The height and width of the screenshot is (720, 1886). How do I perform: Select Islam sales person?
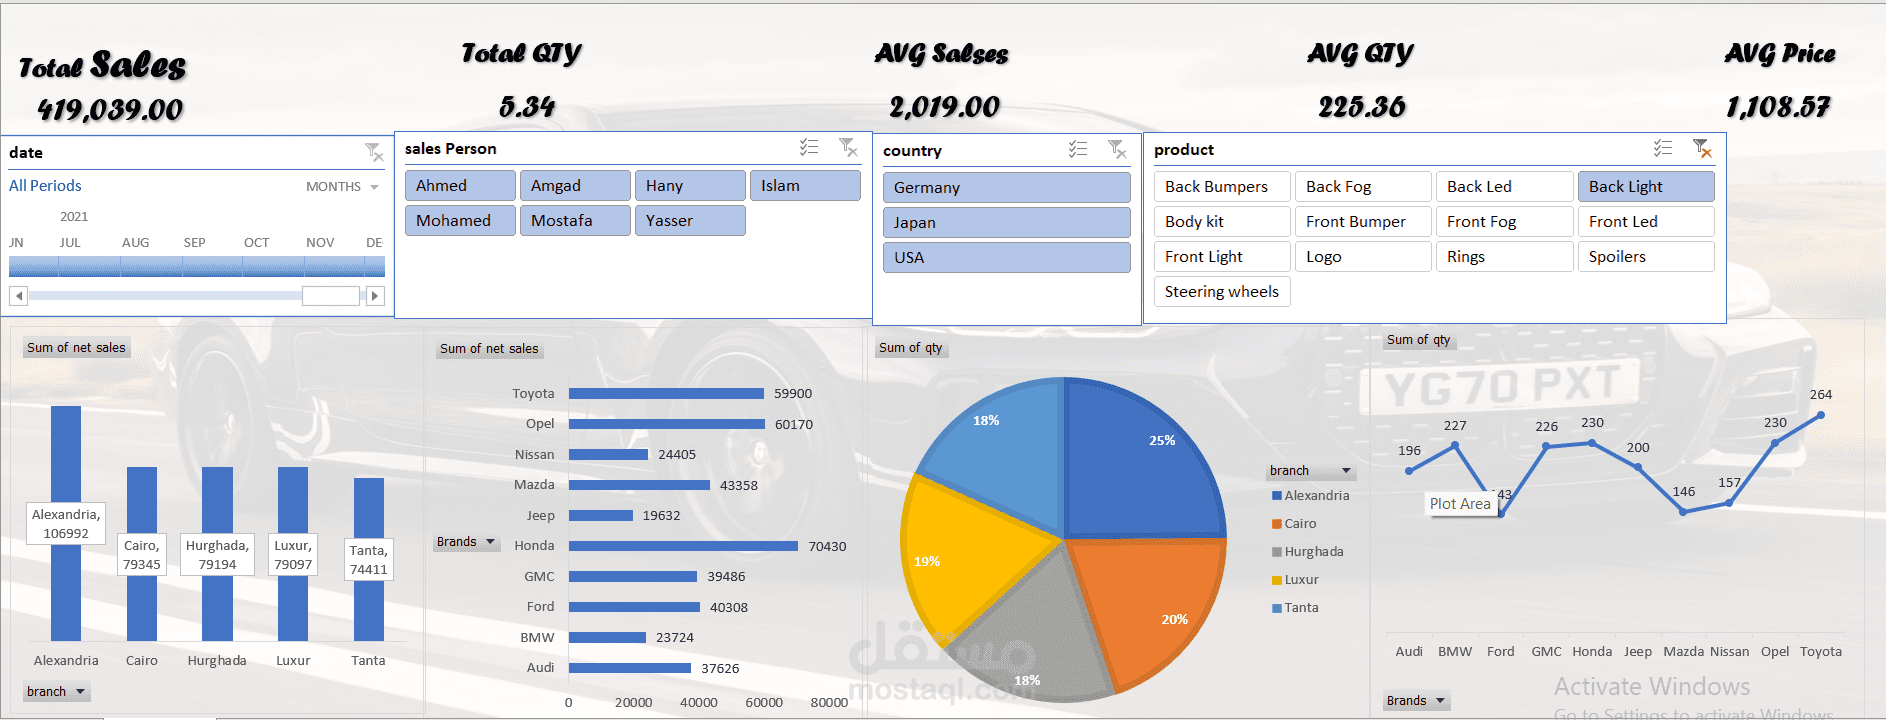805,186
